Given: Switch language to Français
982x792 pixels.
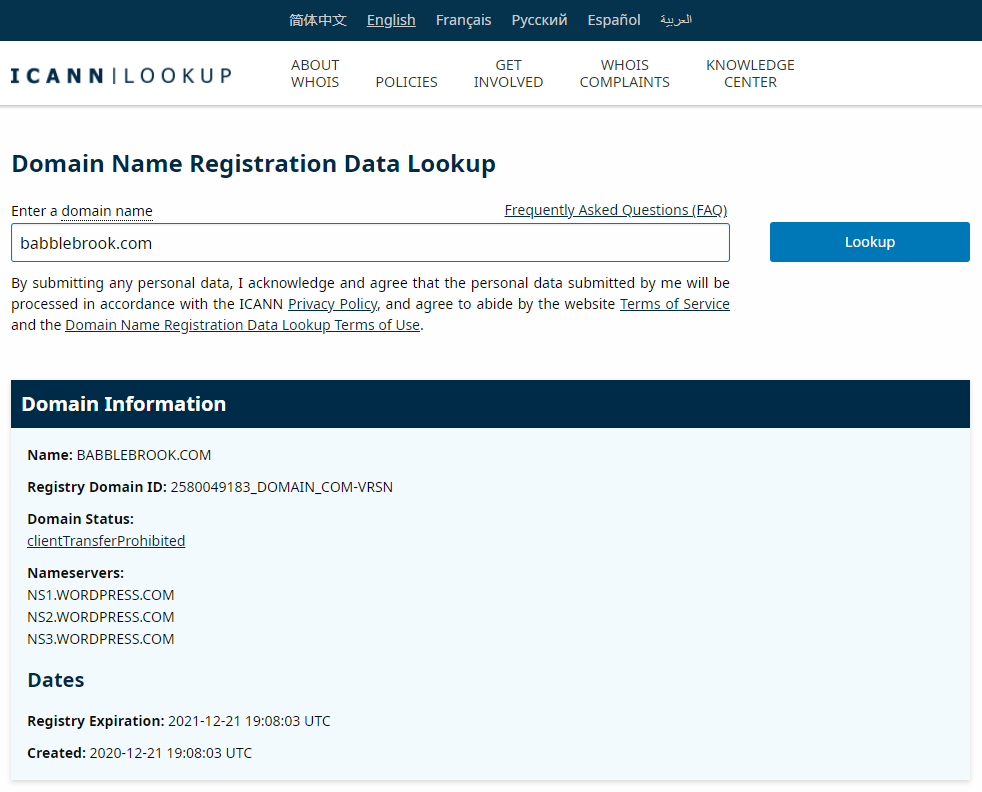Looking at the screenshot, I should click(463, 19).
